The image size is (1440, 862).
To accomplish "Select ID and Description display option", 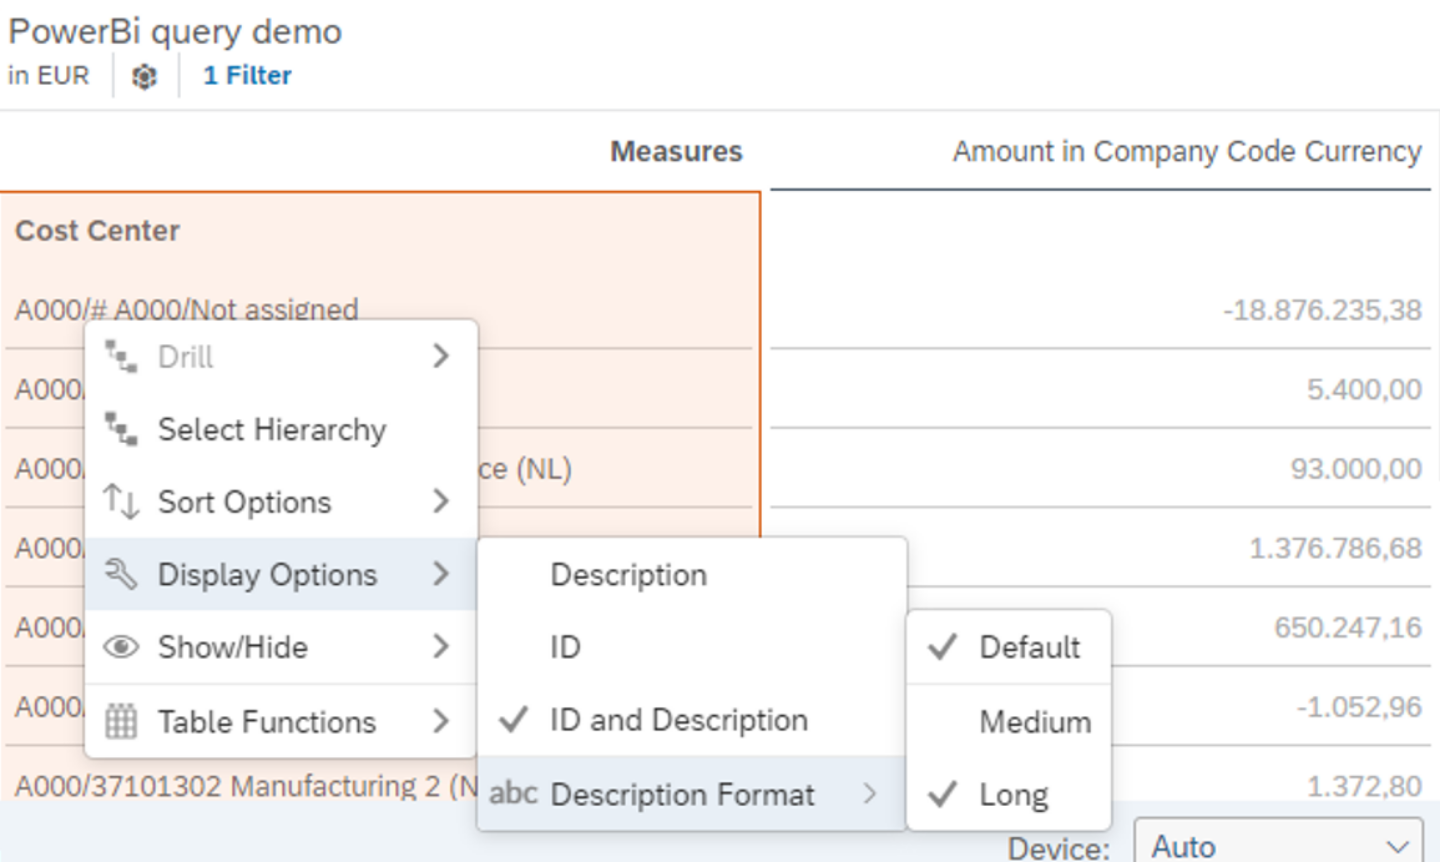I will (692, 720).
